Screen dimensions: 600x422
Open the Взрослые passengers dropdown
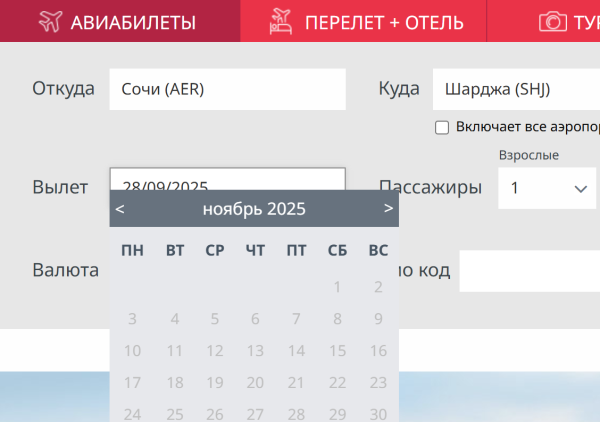point(547,188)
